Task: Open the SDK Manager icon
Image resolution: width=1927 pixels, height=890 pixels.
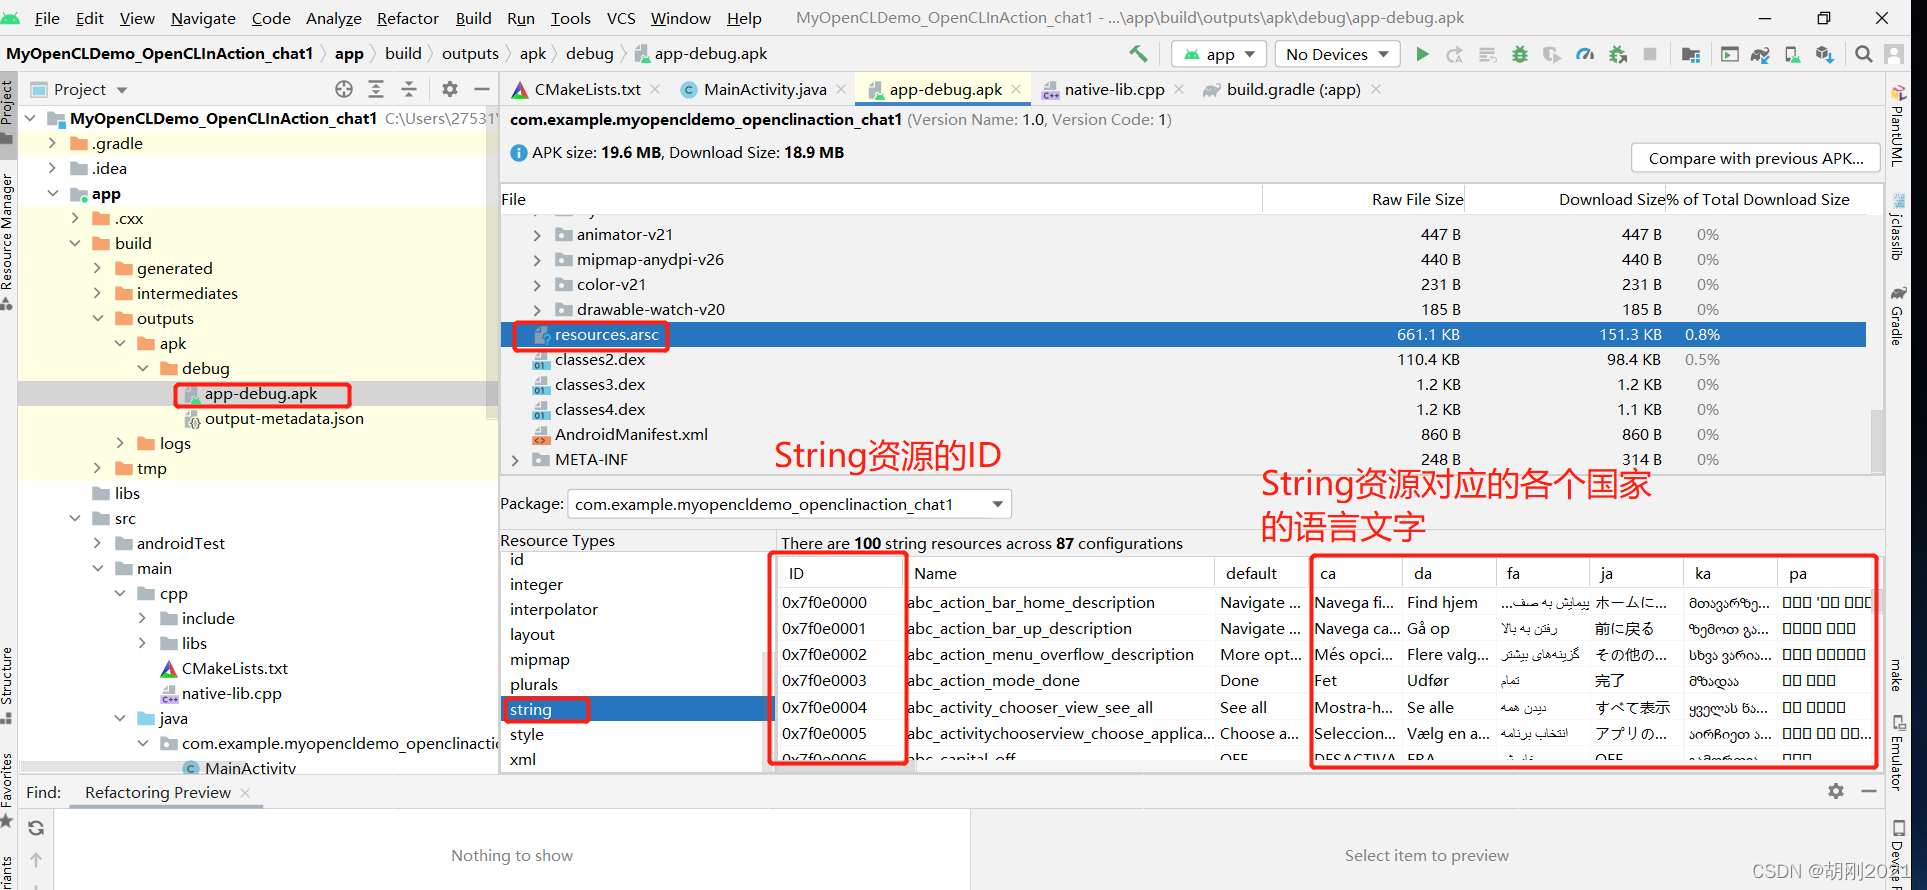Action: tap(1825, 54)
